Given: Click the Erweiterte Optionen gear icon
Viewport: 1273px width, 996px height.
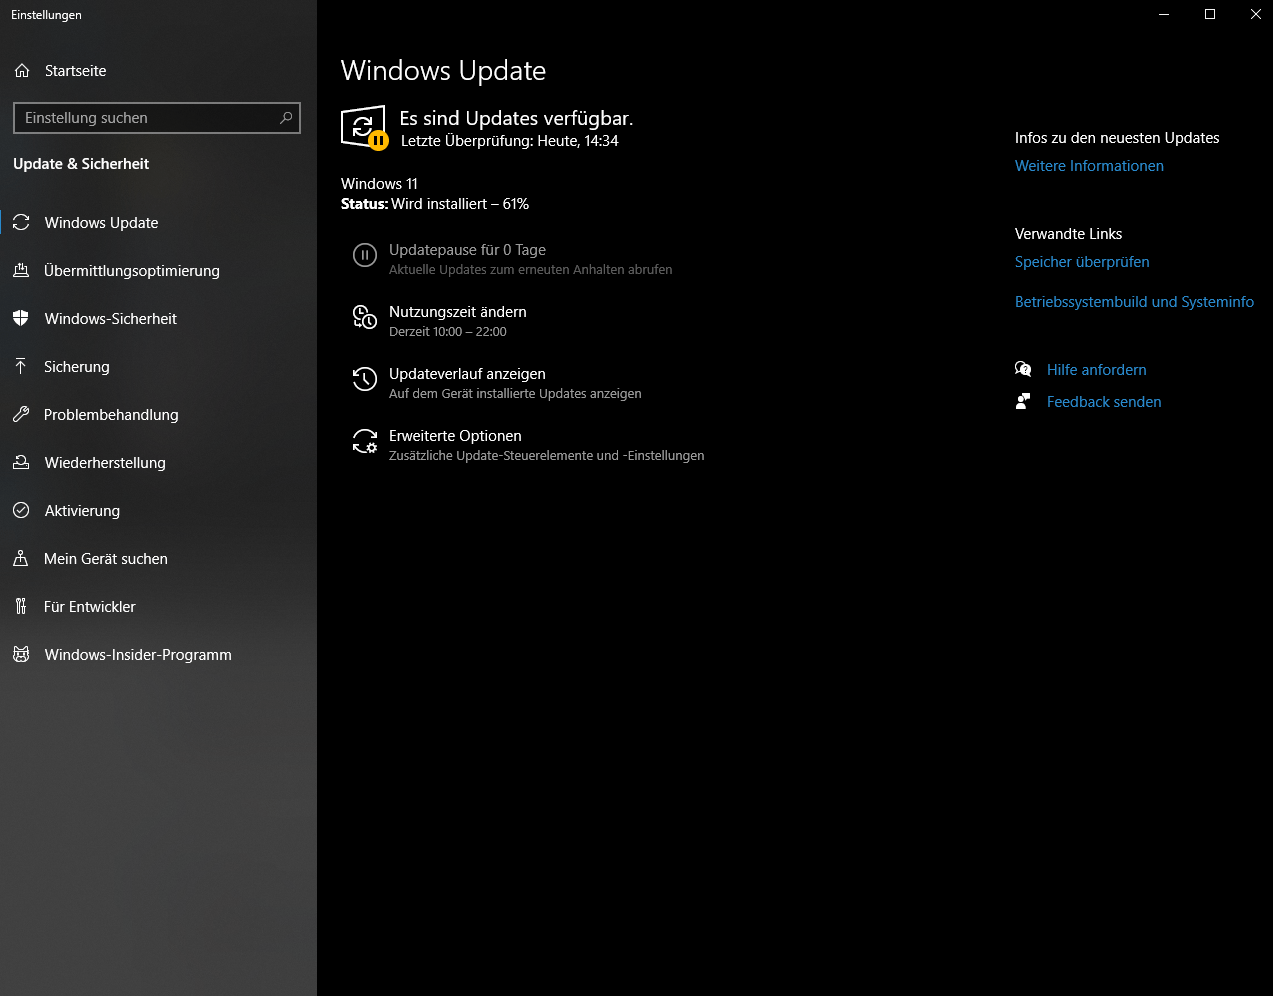Looking at the screenshot, I should pyautogui.click(x=365, y=441).
